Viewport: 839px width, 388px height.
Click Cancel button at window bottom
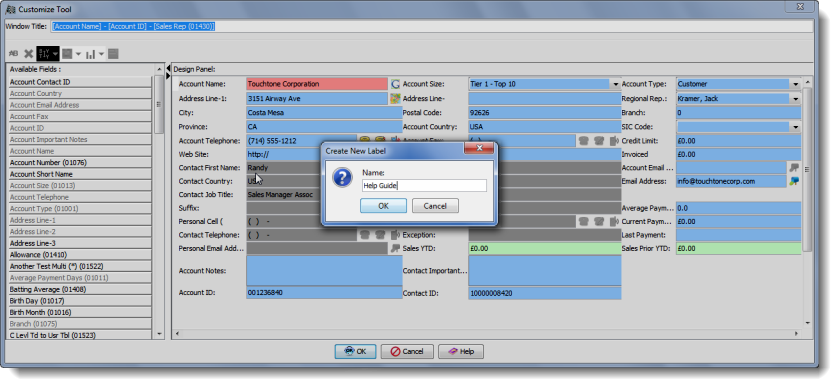pos(407,352)
